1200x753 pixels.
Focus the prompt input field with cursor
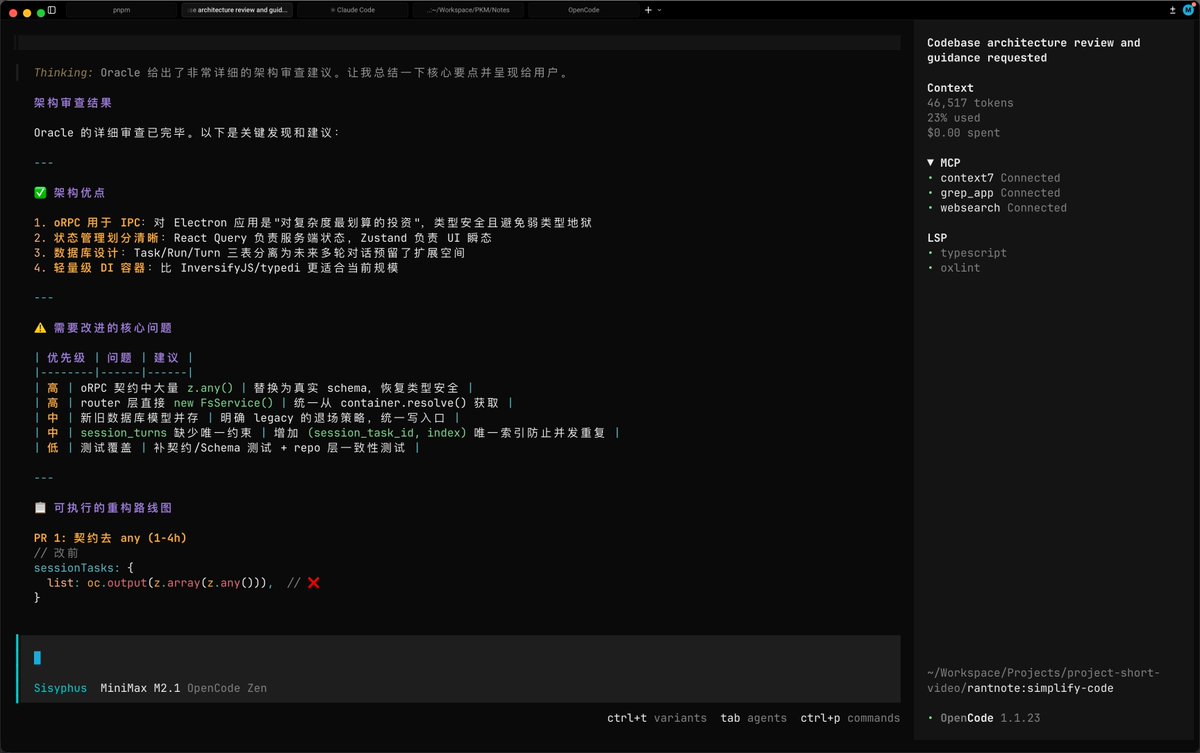pyautogui.click(x=458, y=658)
